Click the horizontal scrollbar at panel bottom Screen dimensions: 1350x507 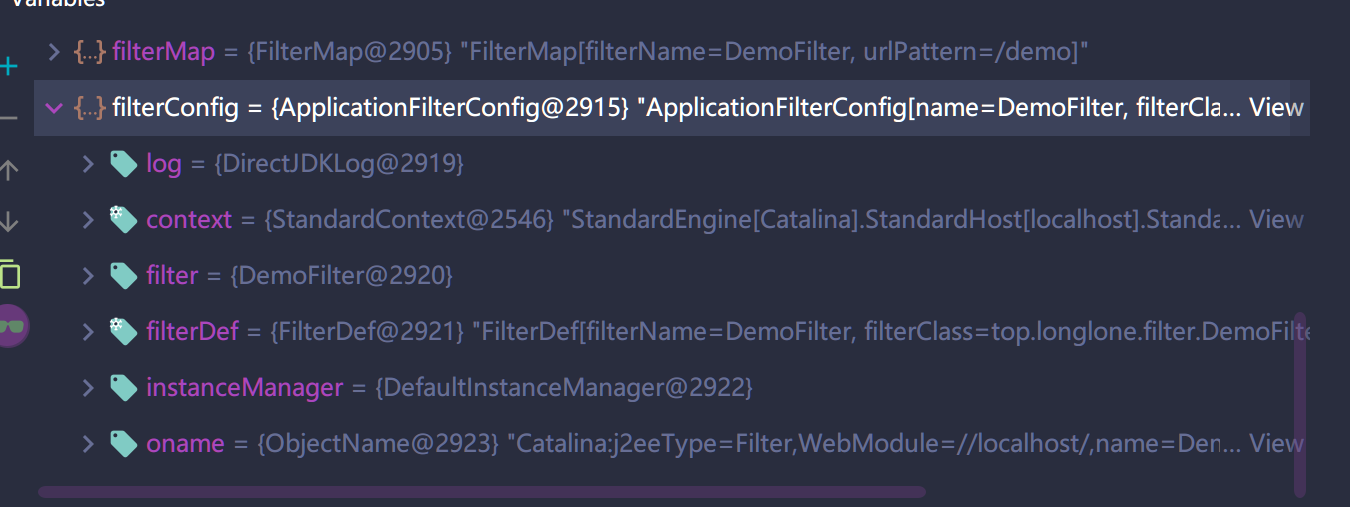tap(482, 492)
